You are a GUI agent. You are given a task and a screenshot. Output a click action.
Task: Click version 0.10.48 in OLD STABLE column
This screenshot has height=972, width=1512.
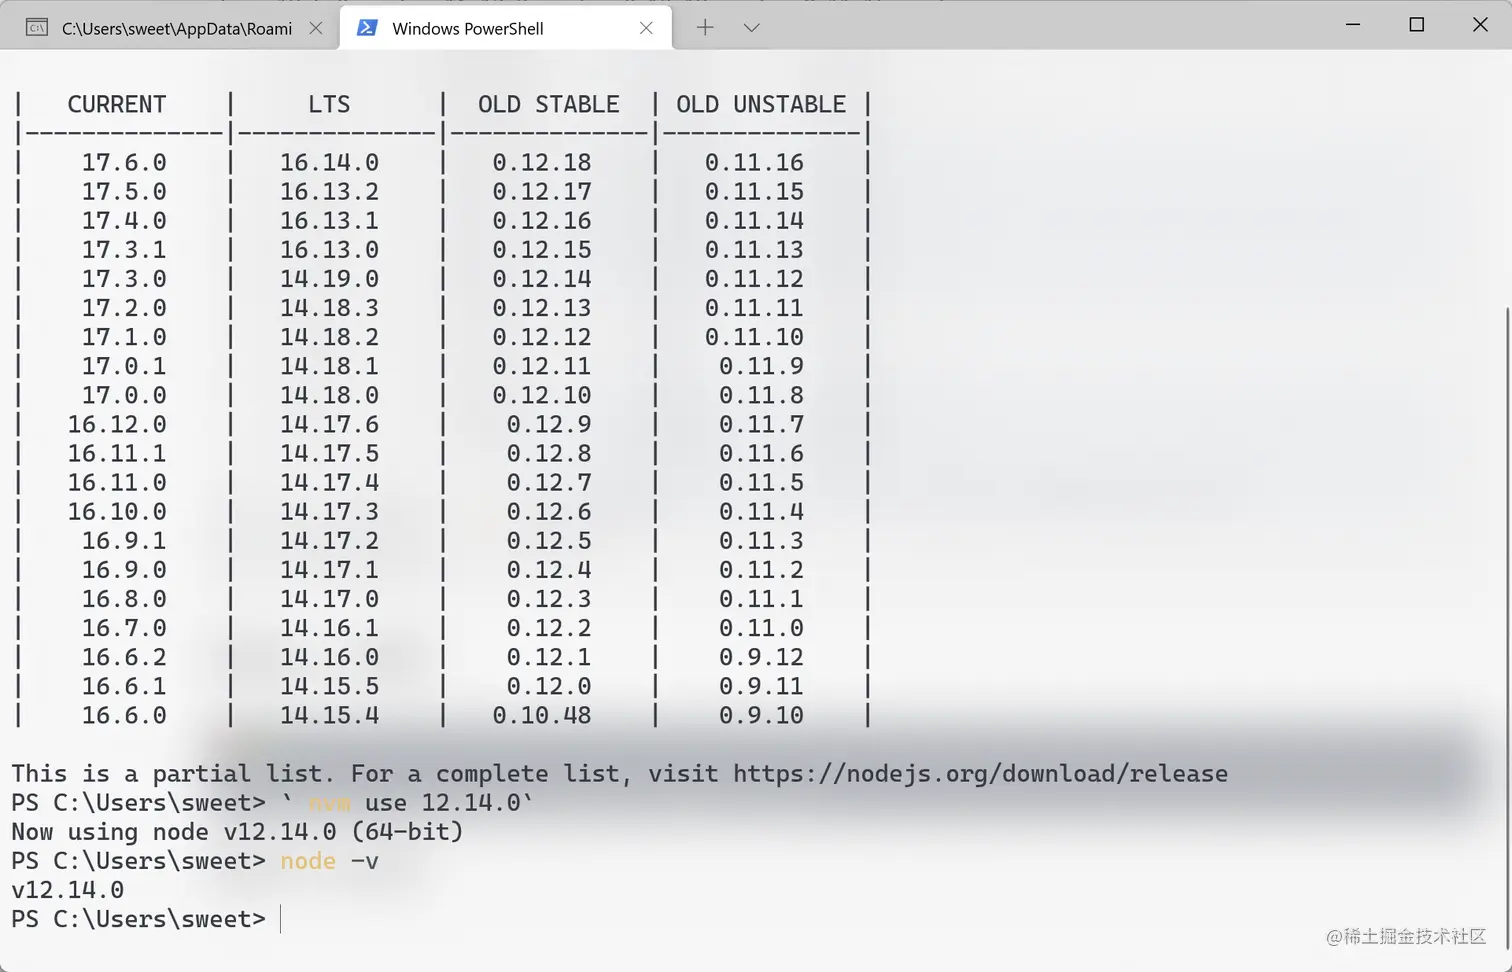(542, 715)
